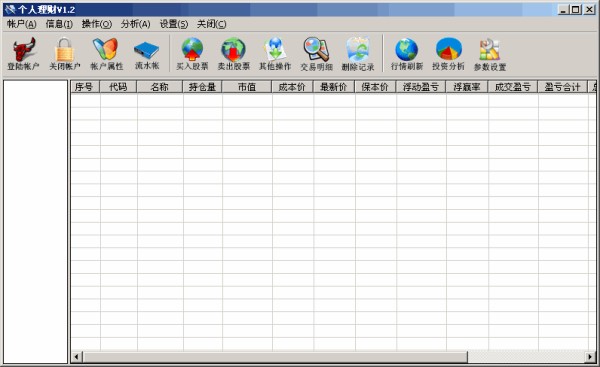Viewport: 600px width, 367px height.
Task: Click the 登陆帐户 bull icon
Action: pos(24,54)
